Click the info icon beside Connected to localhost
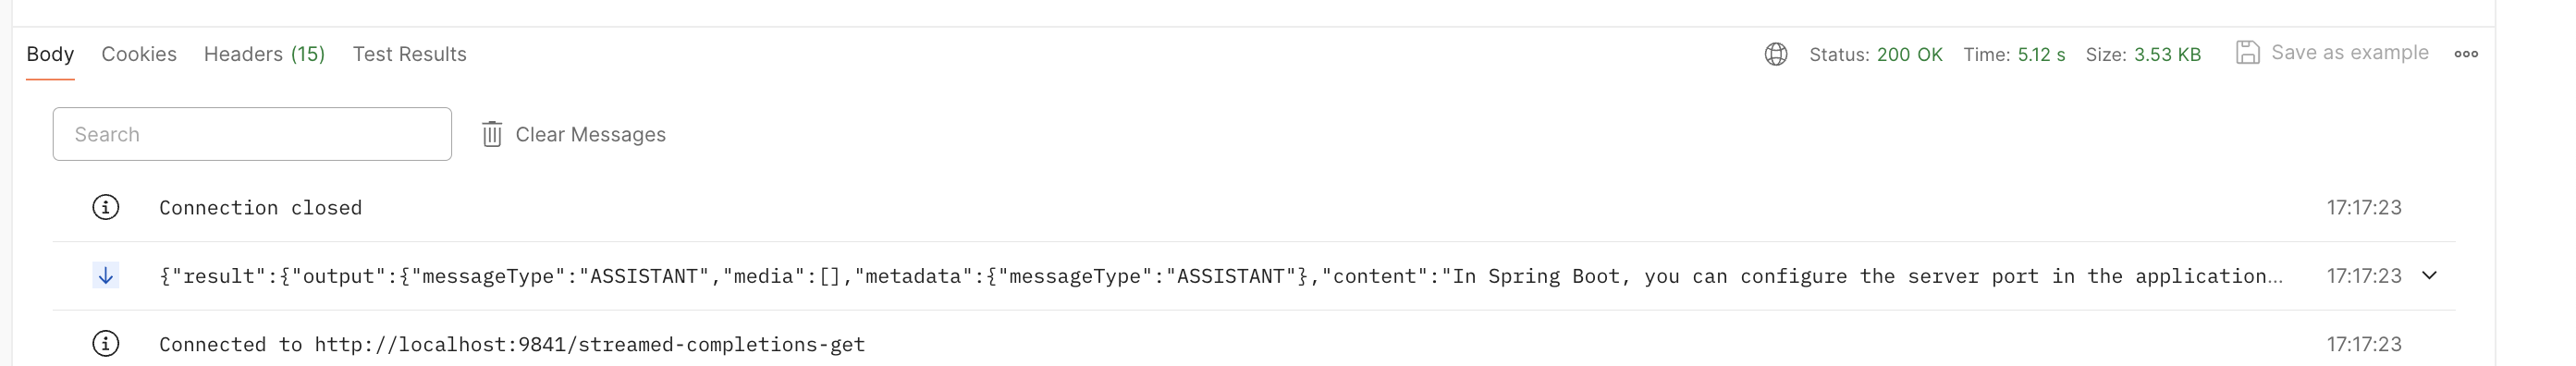2576x366 pixels. pos(106,344)
